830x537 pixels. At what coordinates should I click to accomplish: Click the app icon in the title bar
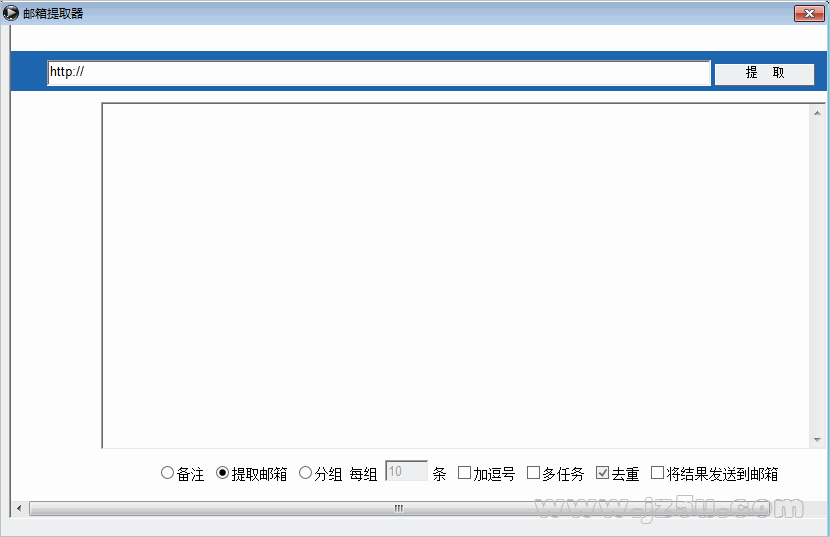pyautogui.click(x=11, y=13)
